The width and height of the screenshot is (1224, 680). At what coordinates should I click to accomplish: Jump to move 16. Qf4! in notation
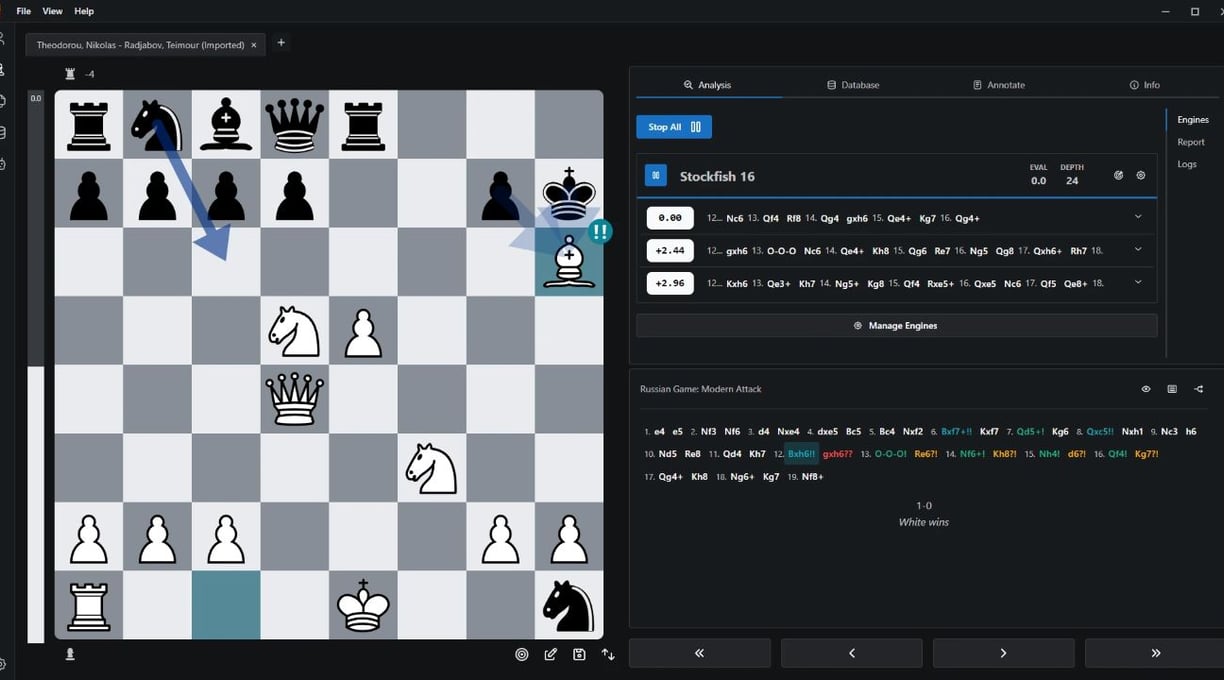tap(1117, 454)
